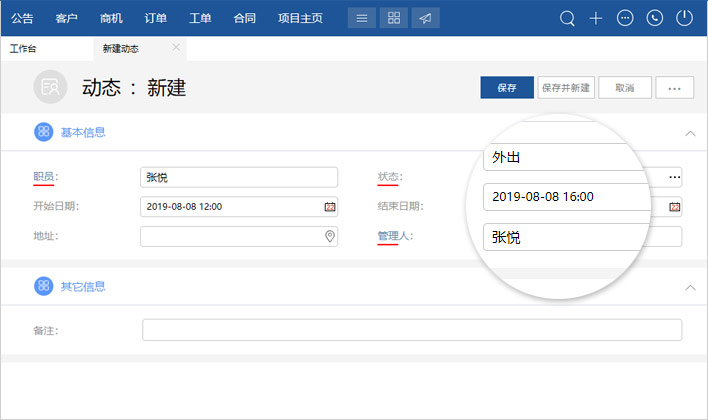Switch to the 工作台 tab

[23, 48]
